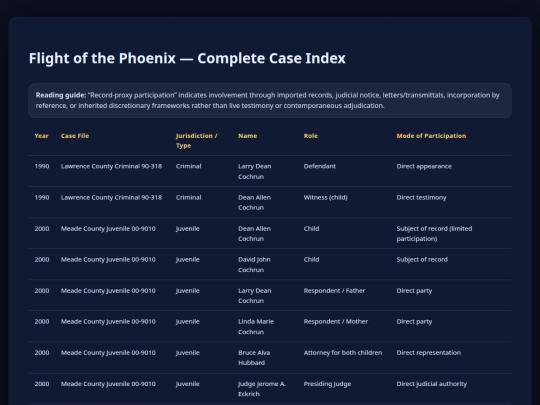Click Judge Jerome A. Eckrich name cell
This screenshot has height=405, width=540.
tap(262, 388)
